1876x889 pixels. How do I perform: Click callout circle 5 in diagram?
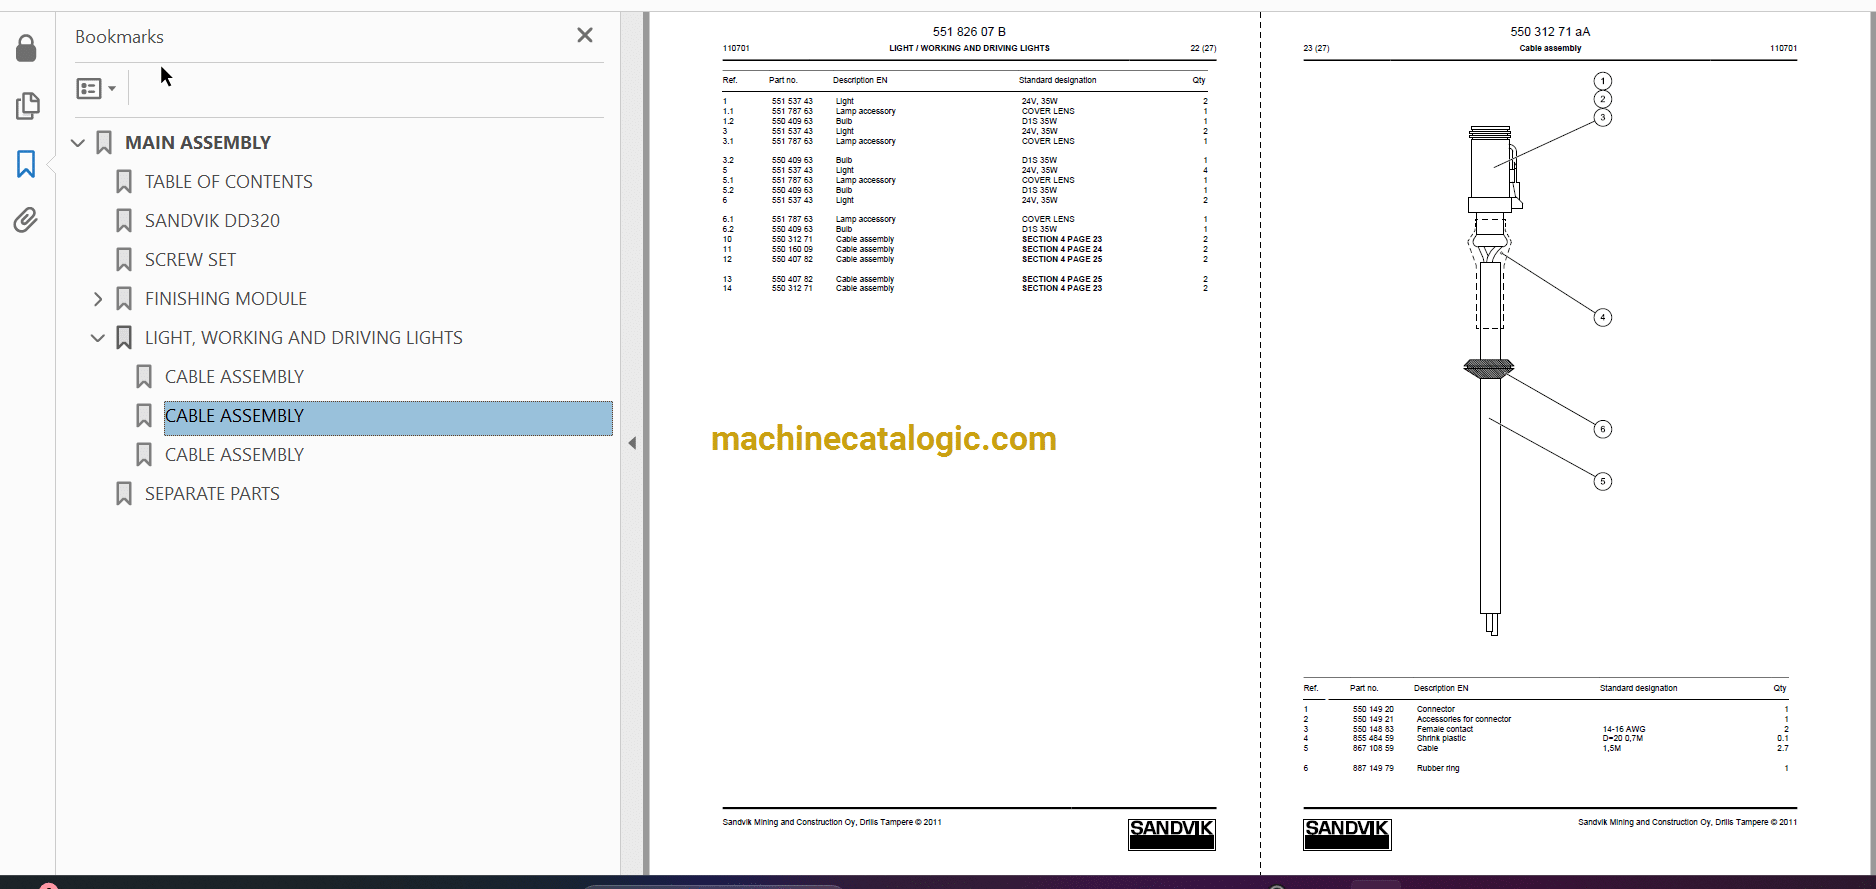pyautogui.click(x=1603, y=482)
